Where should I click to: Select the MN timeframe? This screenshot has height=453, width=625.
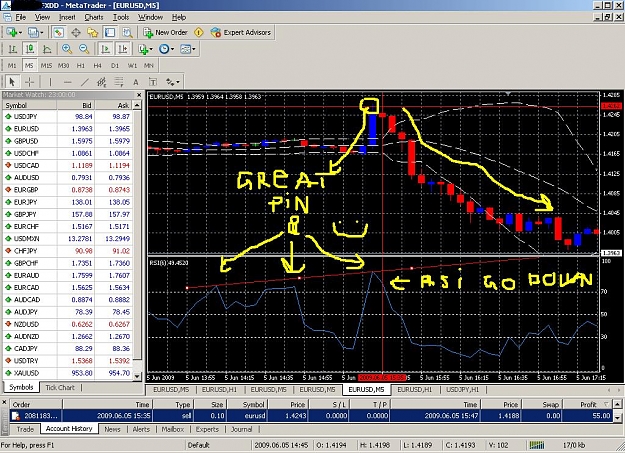pyautogui.click(x=149, y=65)
